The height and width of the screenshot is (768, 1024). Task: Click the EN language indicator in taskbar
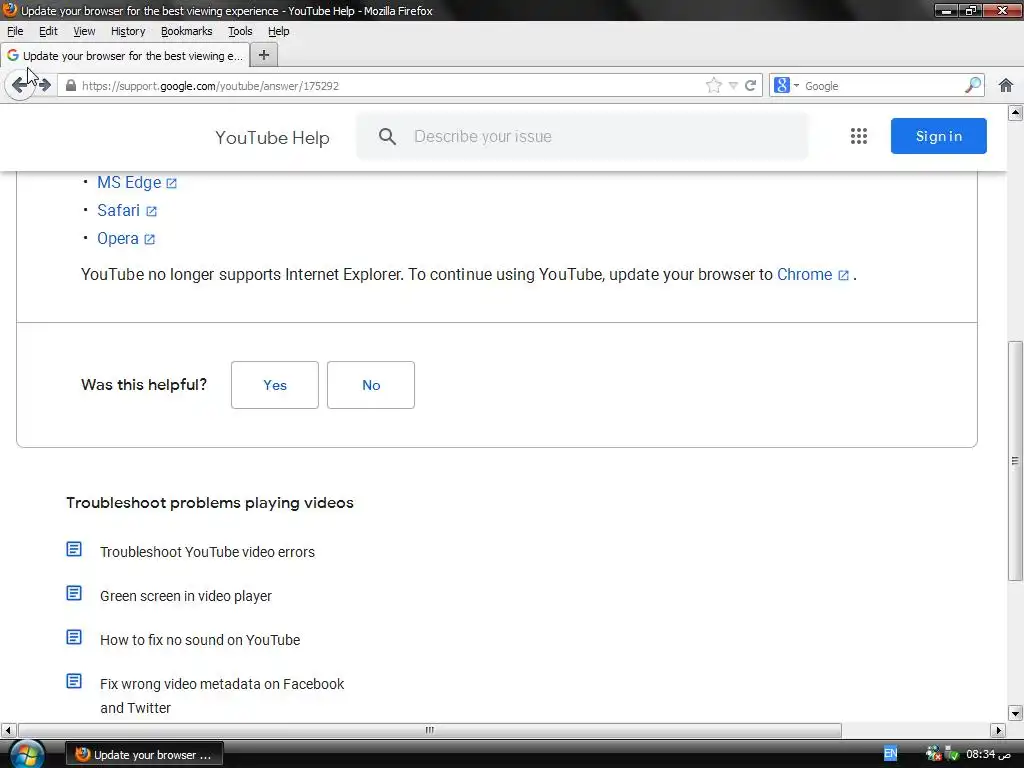[890, 754]
